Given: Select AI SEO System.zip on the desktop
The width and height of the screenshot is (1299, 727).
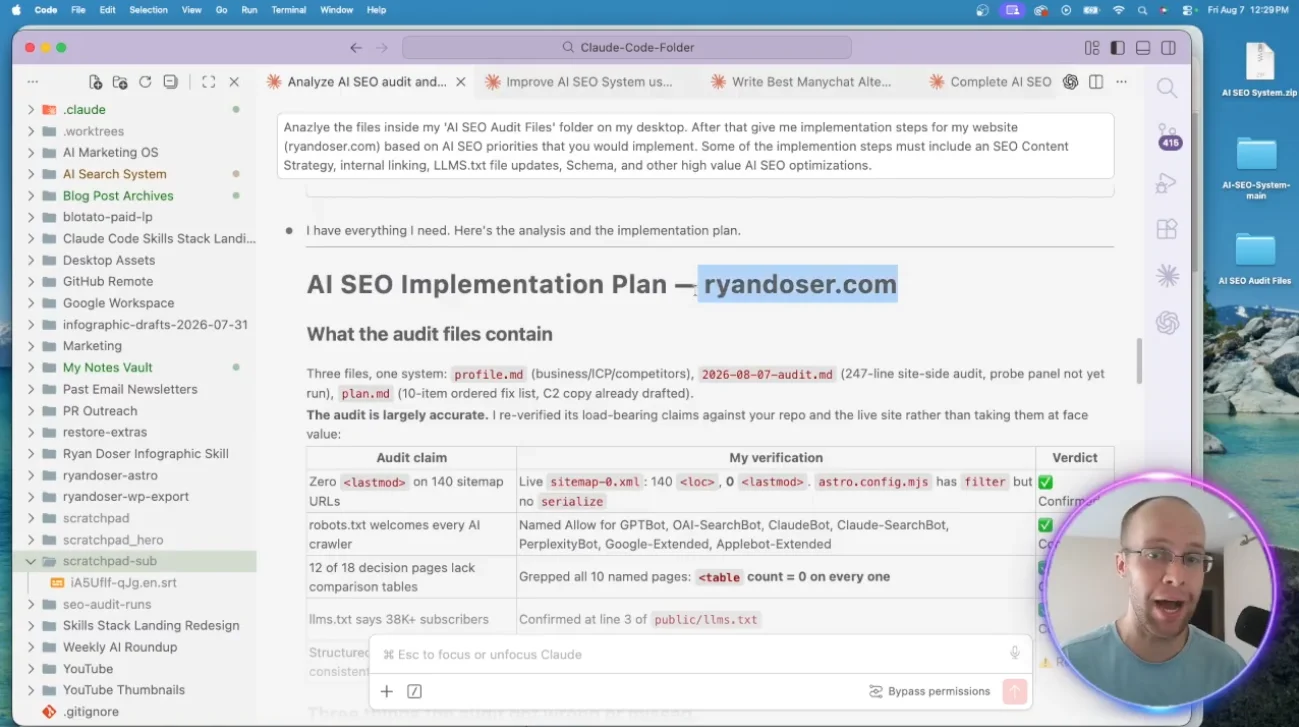Looking at the screenshot, I should [x=1259, y=70].
